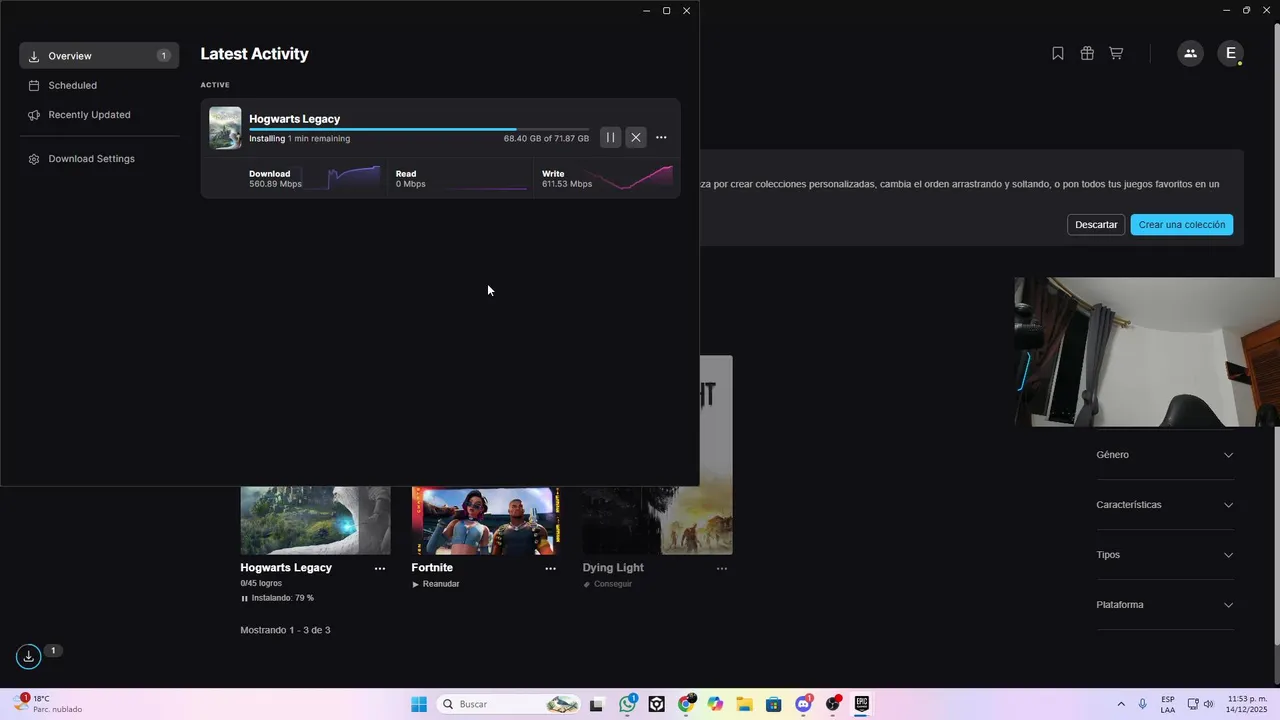The height and width of the screenshot is (720, 1280).
Task: Open the shopping cart
Action: 1116,54
